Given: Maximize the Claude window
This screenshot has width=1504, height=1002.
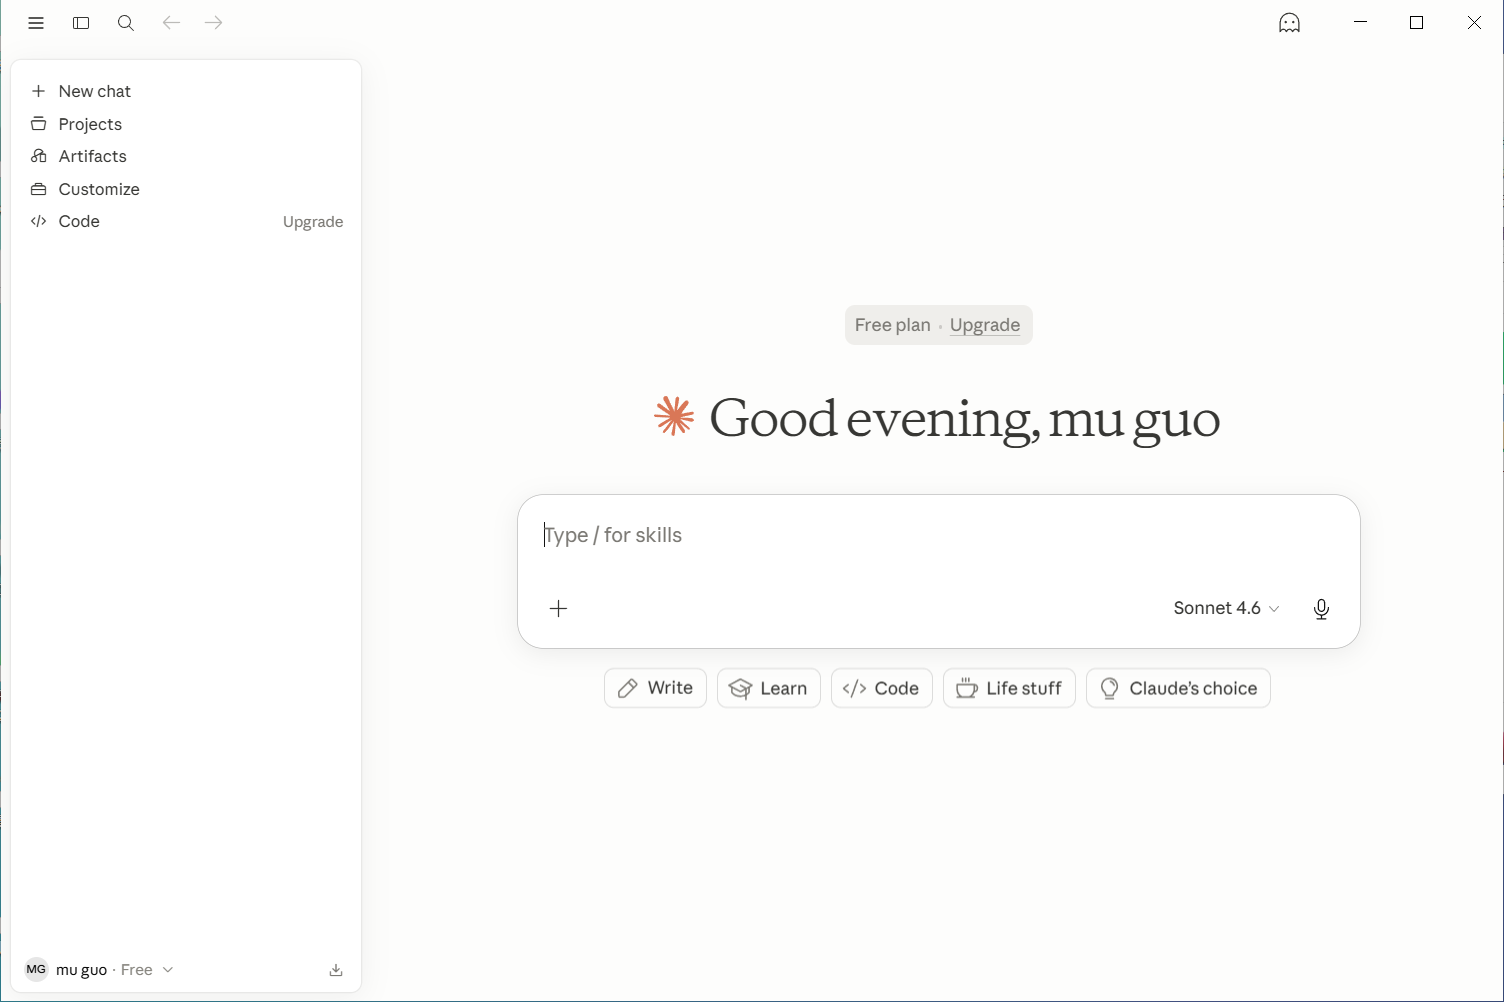Looking at the screenshot, I should (1416, 23).
